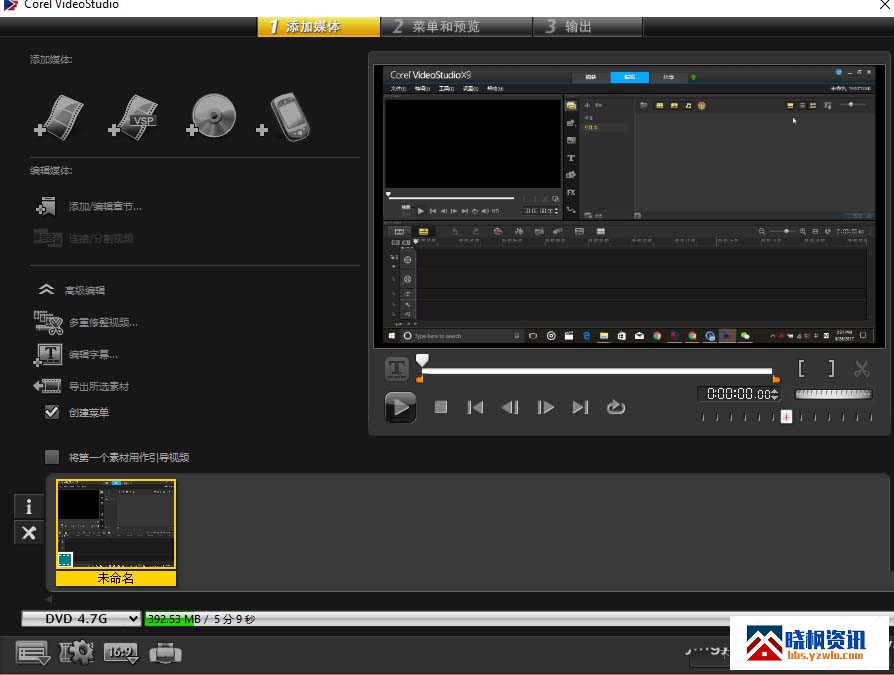Click the preview video window
This screenshot has height=675, width=894.
[629, 206]
